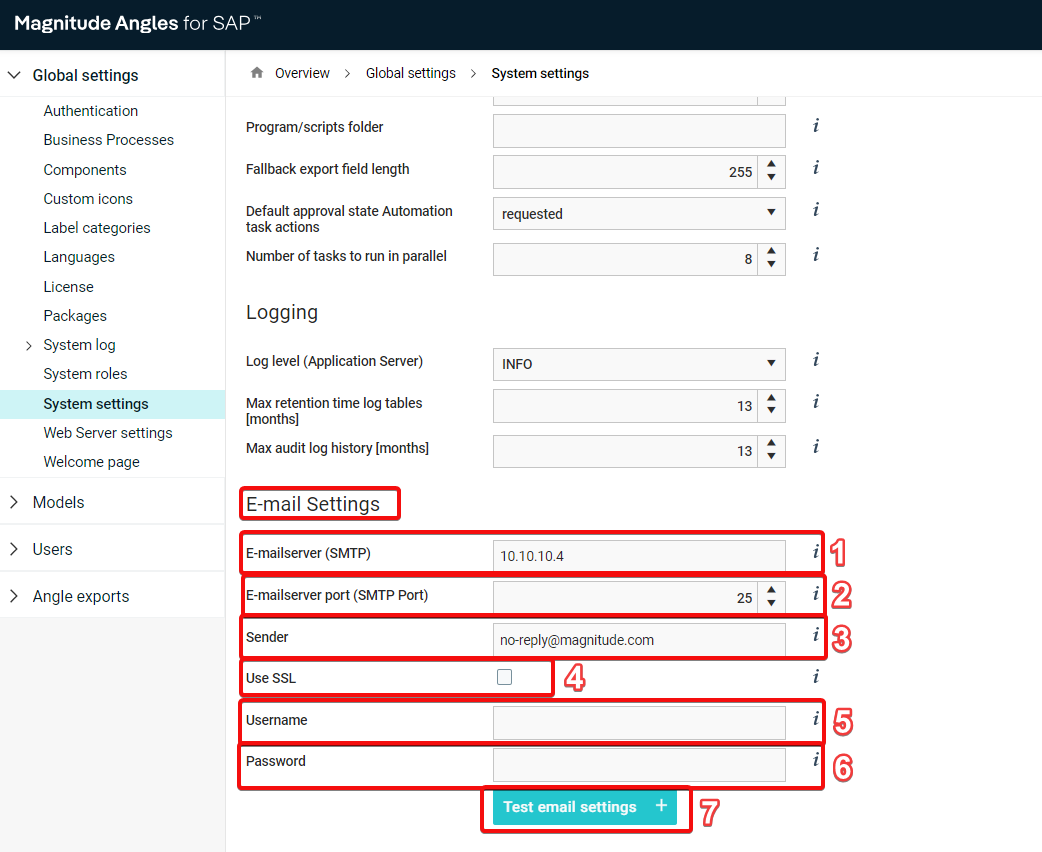
Task: Collapse the Global settings section
Action: pyautogui.click(x=14, y=75)
